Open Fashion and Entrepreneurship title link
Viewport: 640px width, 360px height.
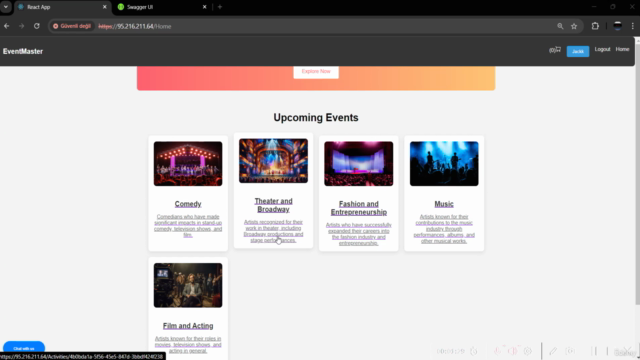pyautogui.click(x=358, y=208)
